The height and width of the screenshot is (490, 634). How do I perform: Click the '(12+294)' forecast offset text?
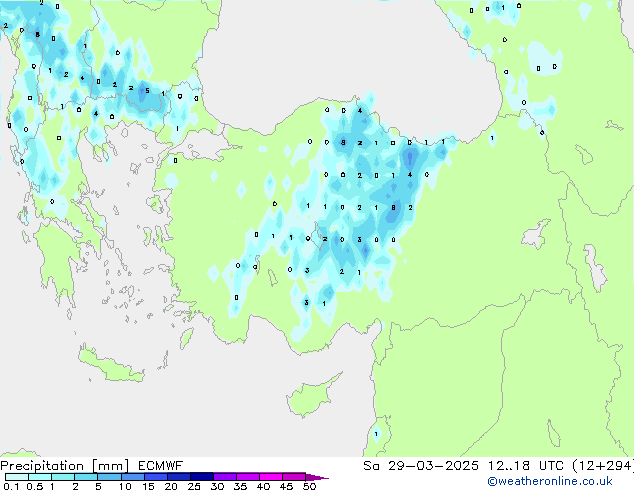click(x=603, y=466)
